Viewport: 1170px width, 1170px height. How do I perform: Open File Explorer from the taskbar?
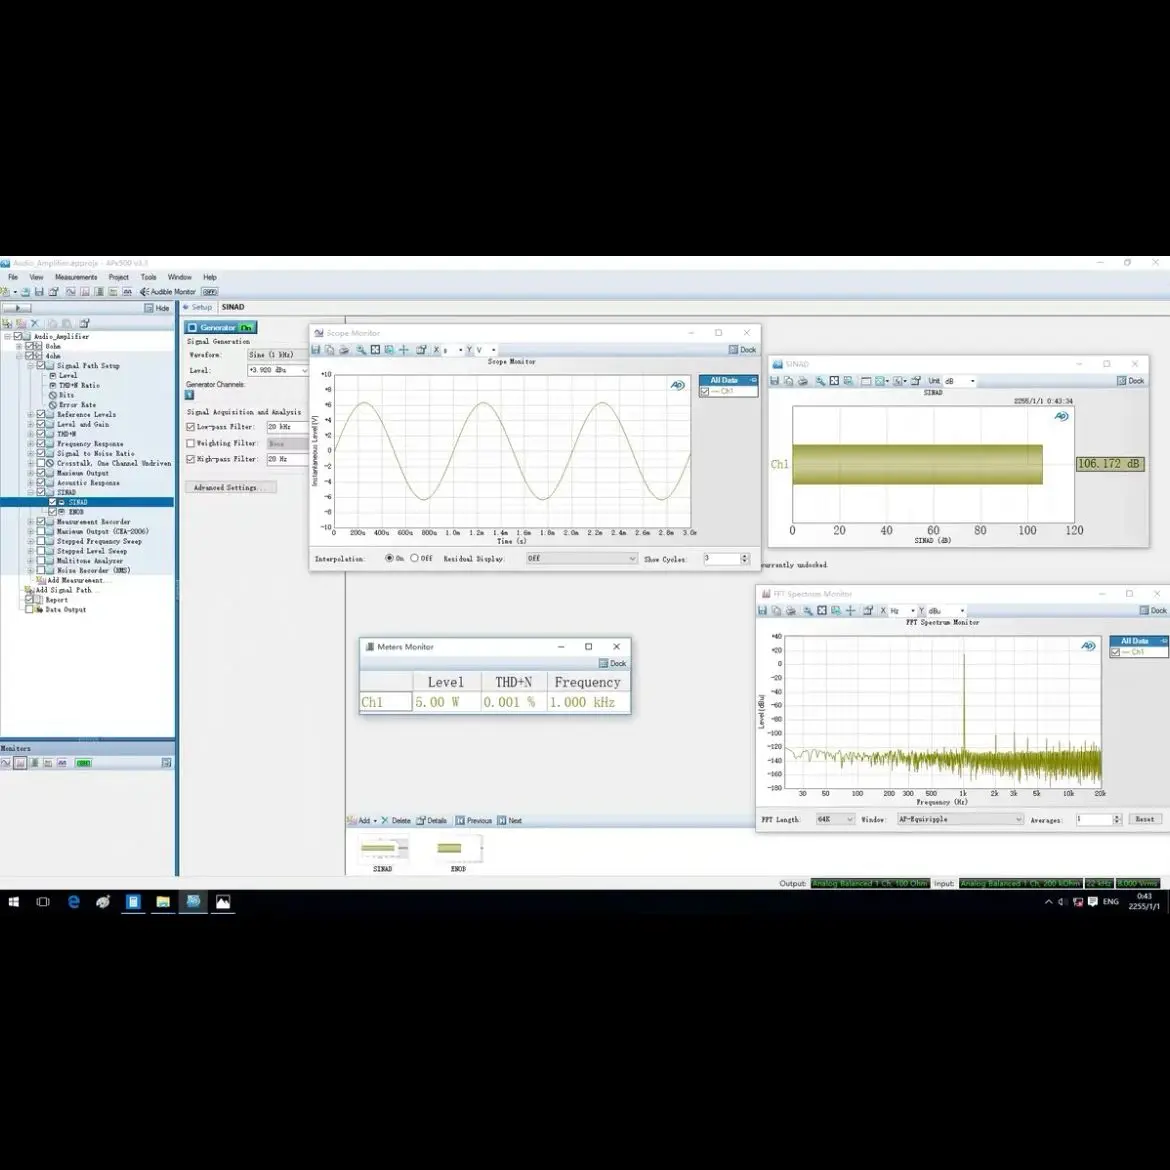click(163, 901)
